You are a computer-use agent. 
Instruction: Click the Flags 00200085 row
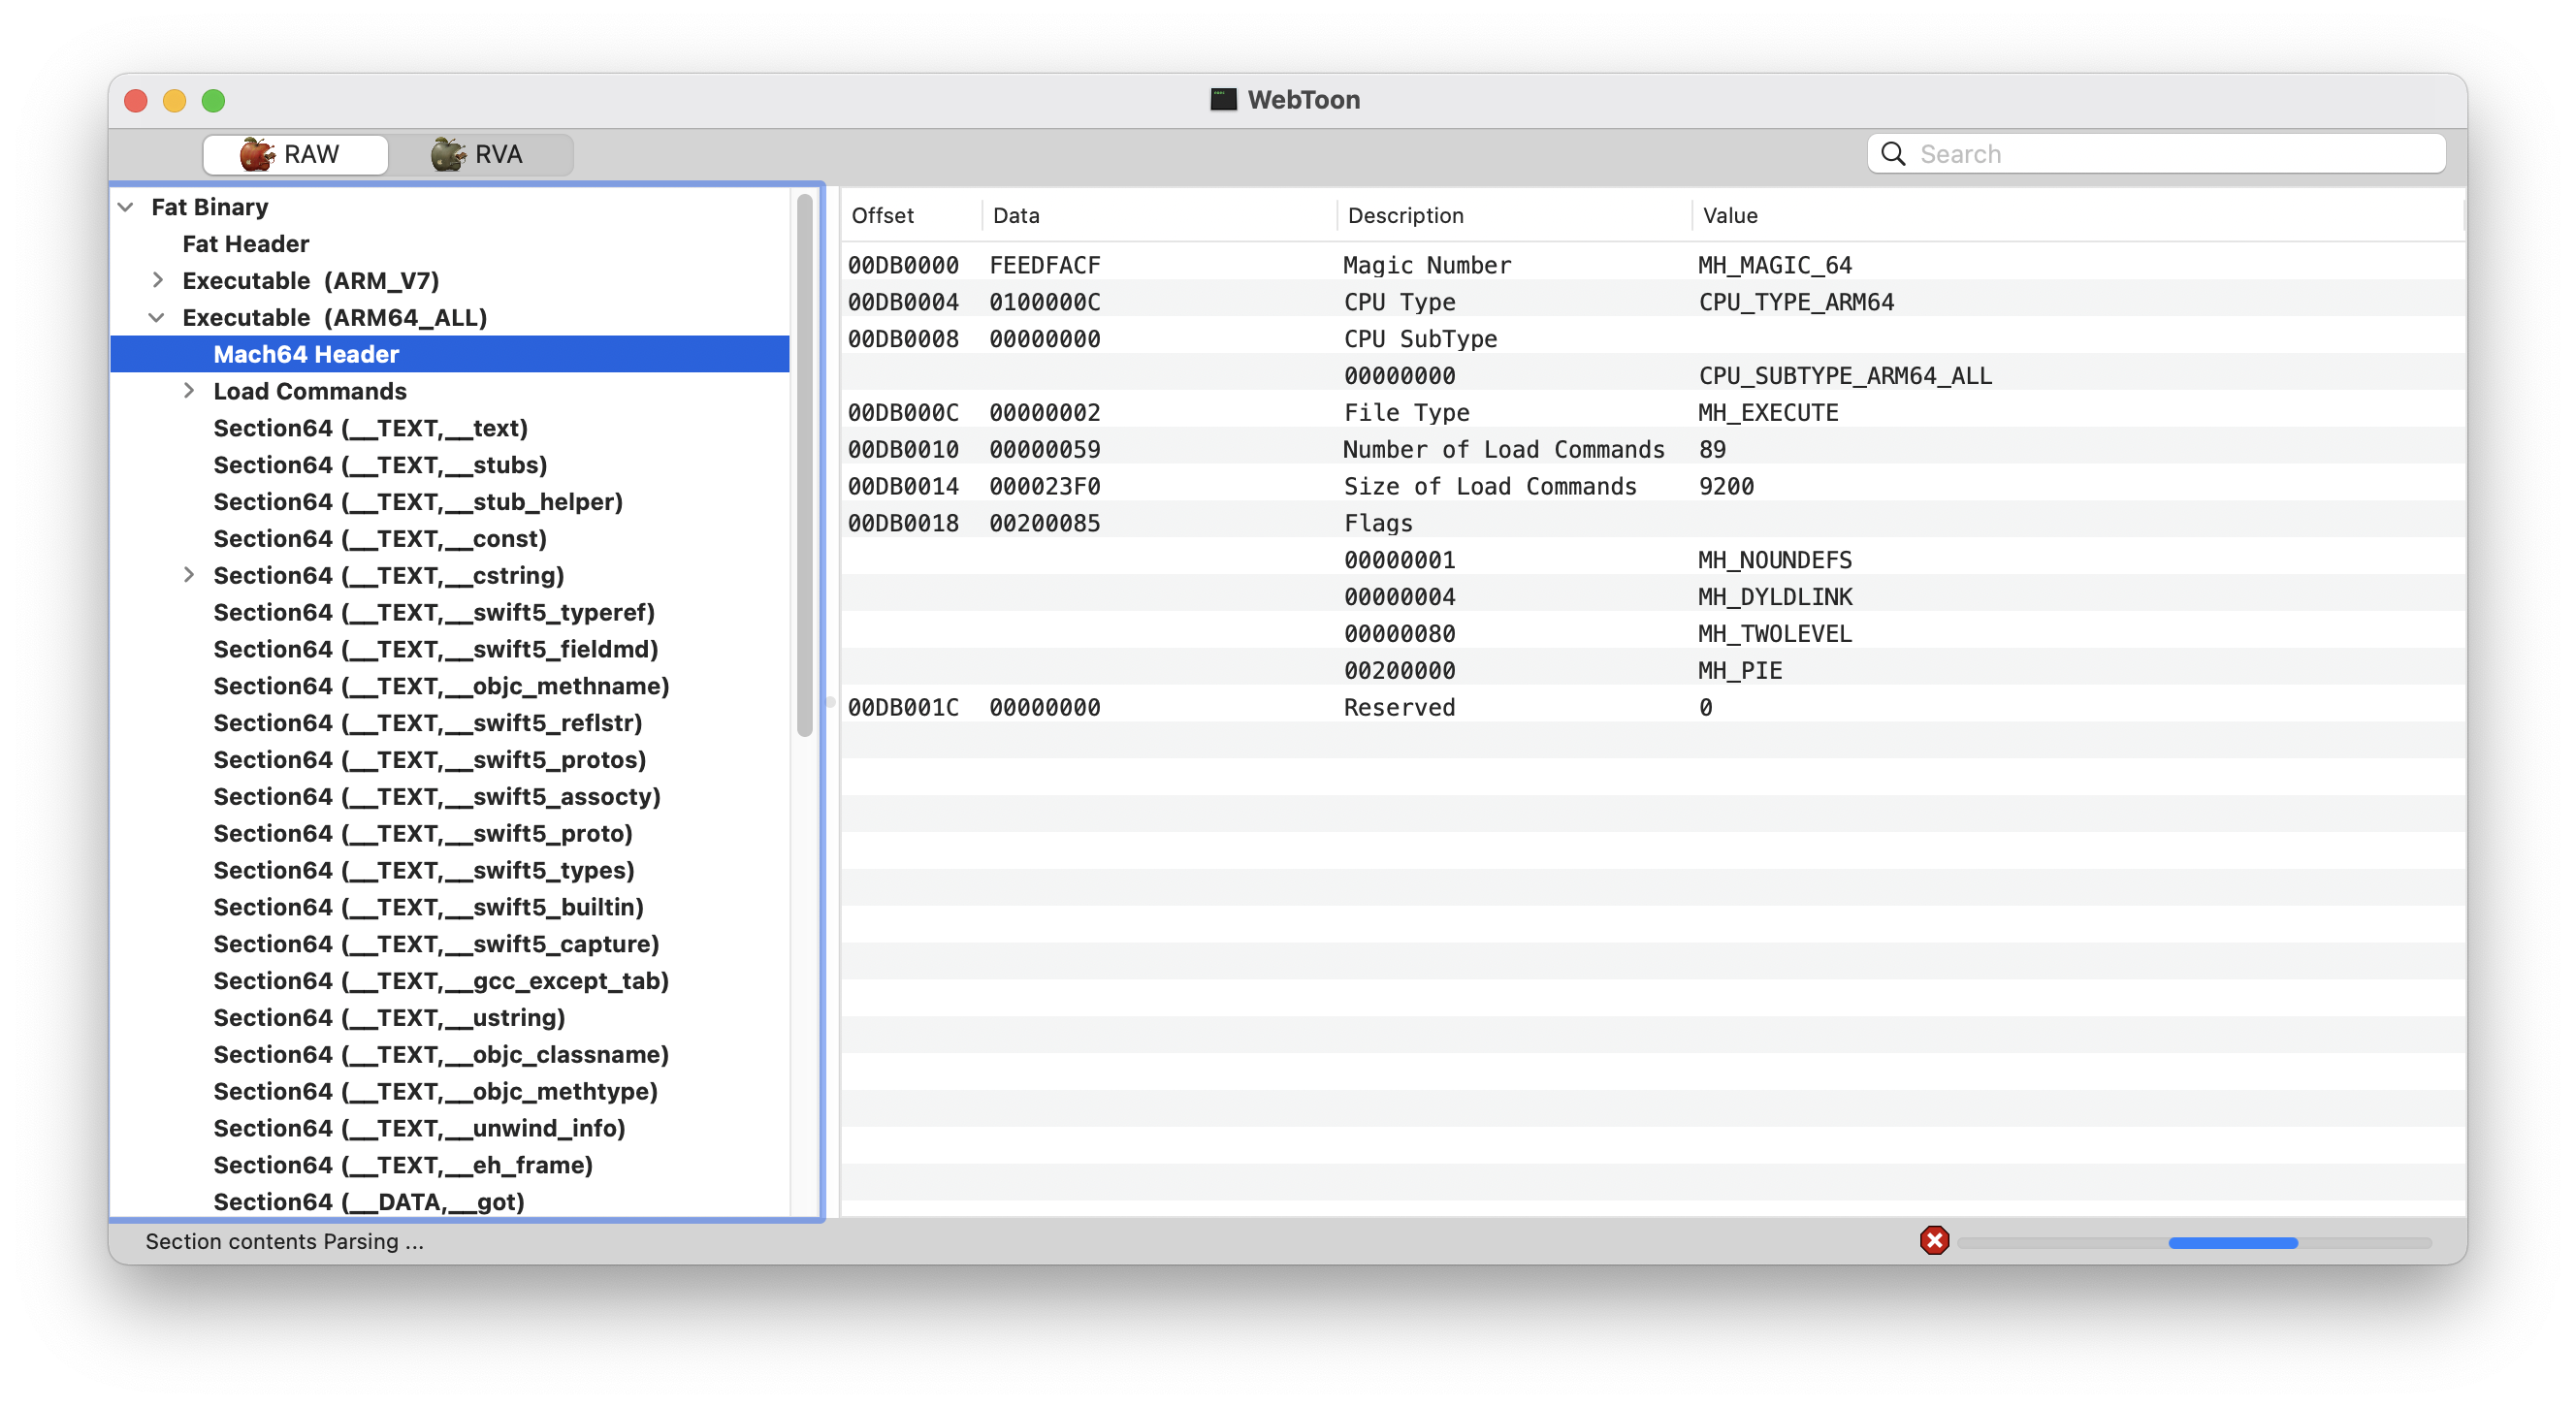click(x=1652, y=523)
